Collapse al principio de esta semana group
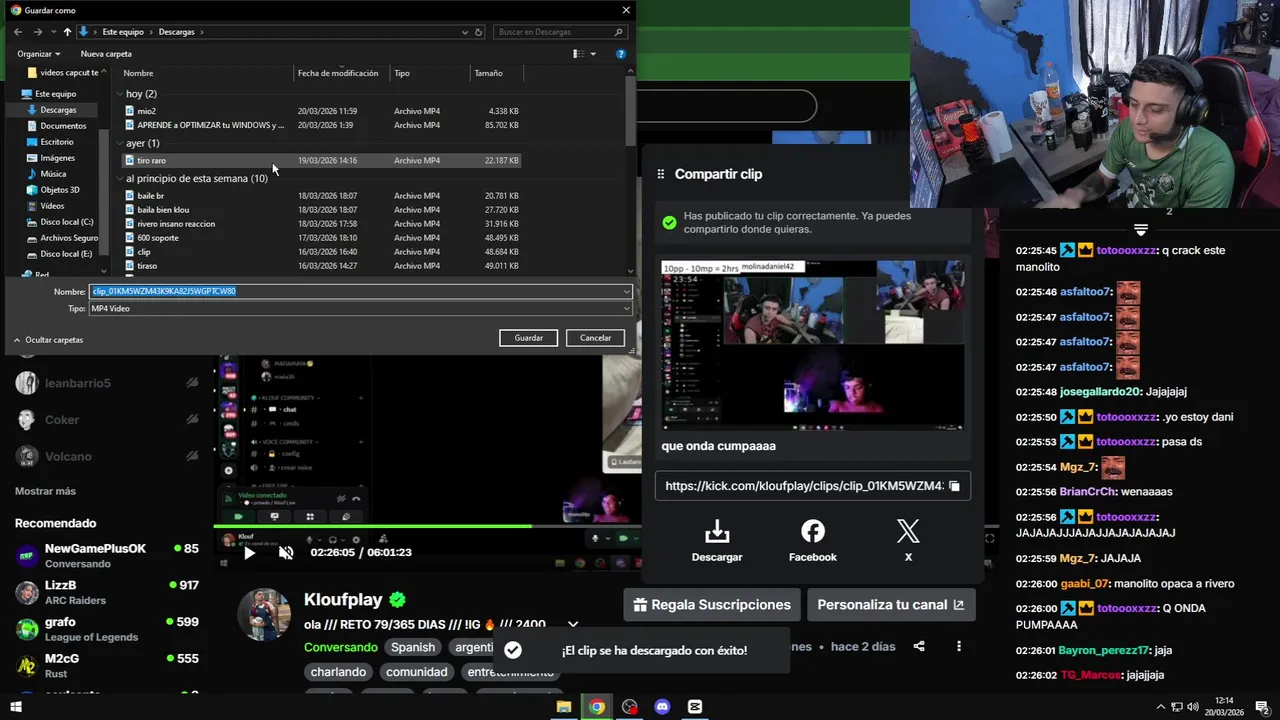Image resolution: width=1280 pixels, height=720 pixels. 120,178
